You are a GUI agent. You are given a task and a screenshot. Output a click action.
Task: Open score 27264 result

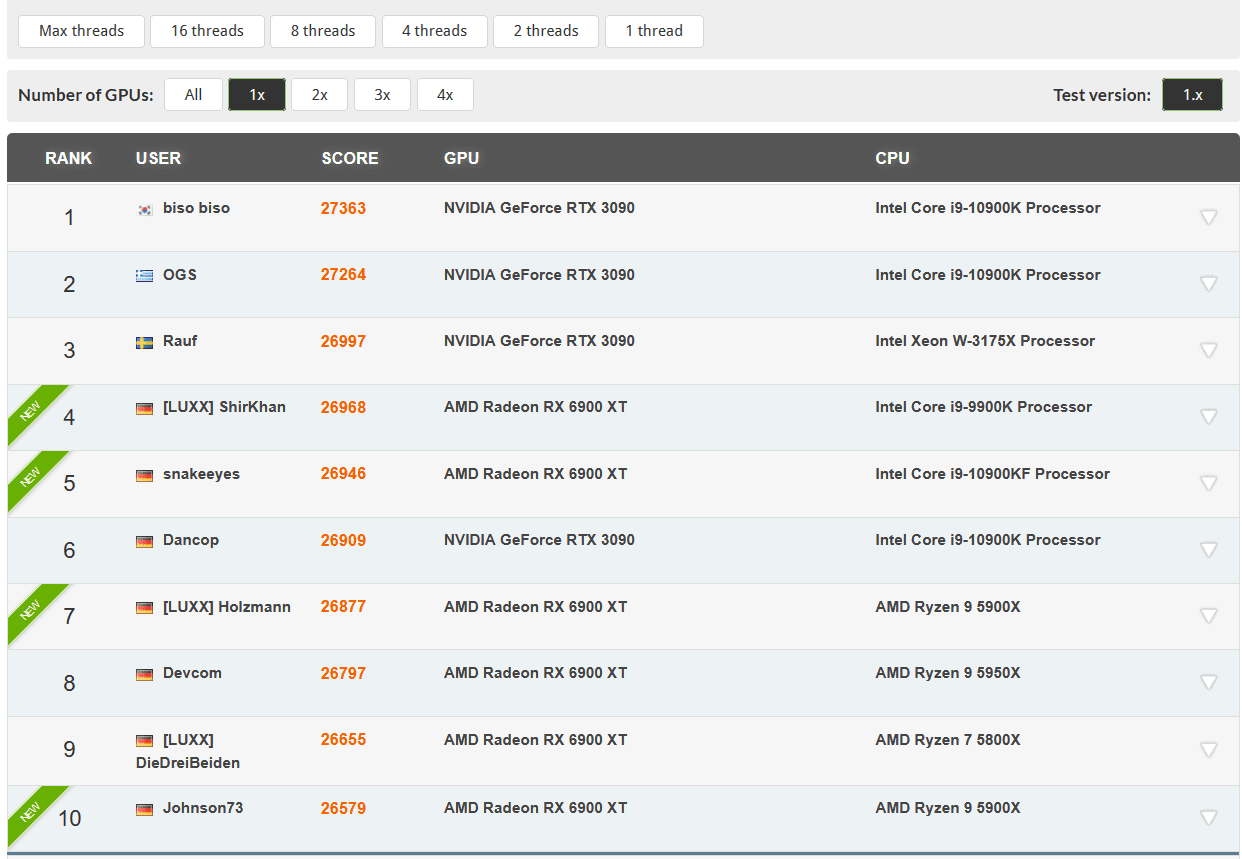click(343, 275)
